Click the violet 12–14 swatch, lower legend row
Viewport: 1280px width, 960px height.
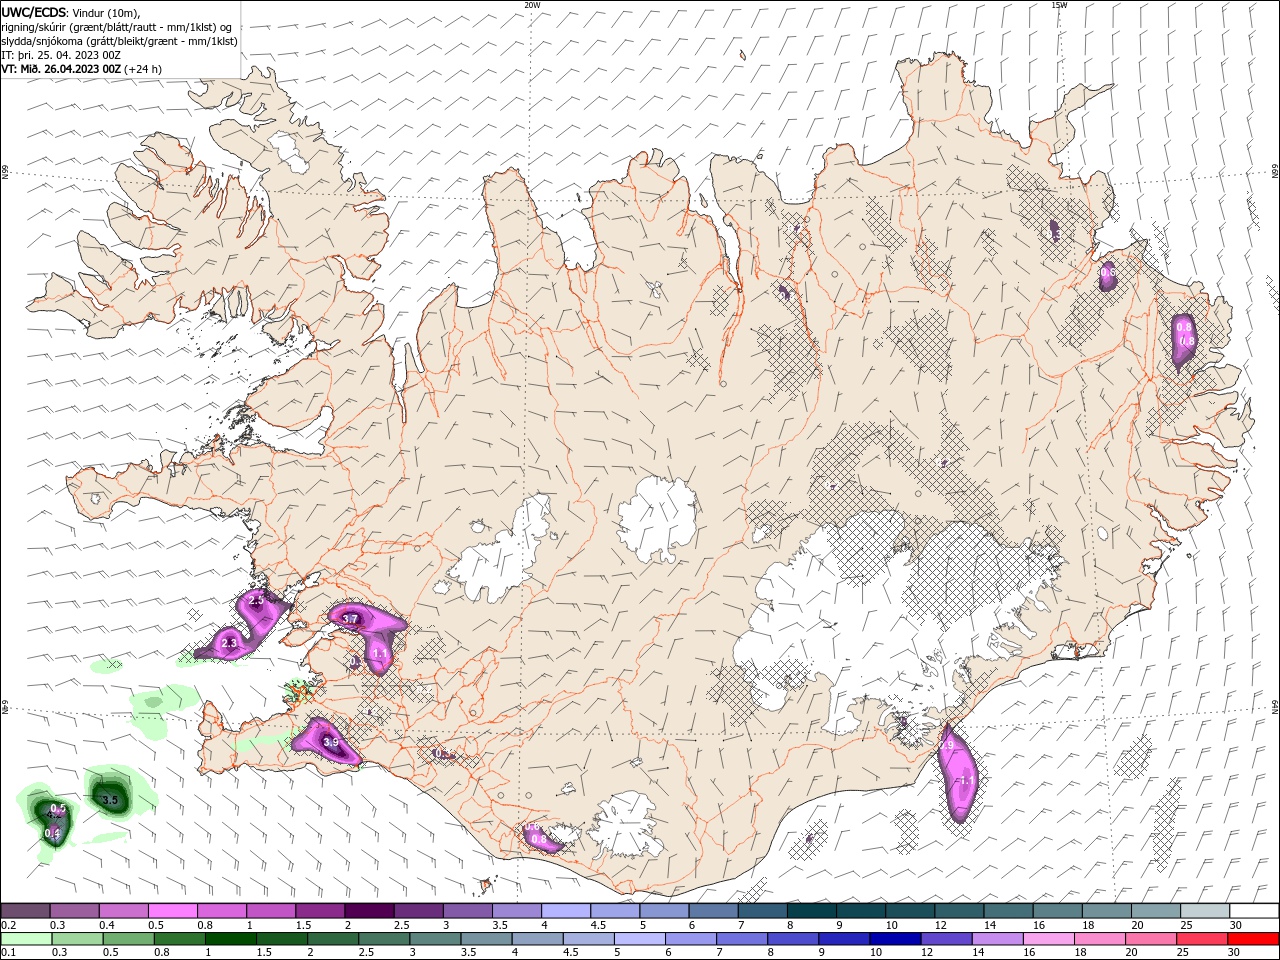coord(946,939)
